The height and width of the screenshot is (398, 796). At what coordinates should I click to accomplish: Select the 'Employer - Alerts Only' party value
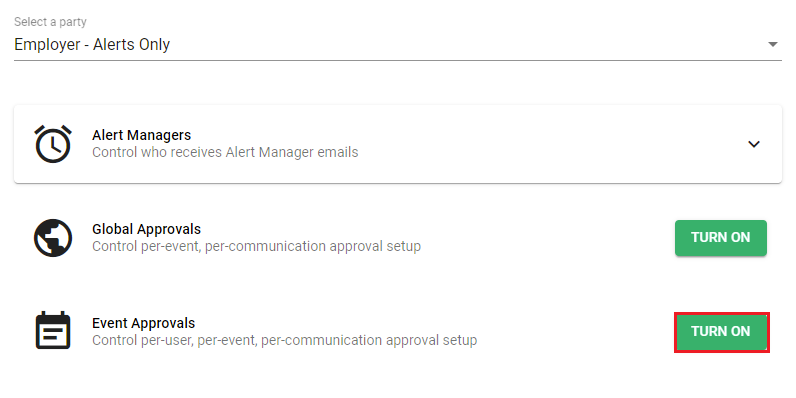[92, 45]
